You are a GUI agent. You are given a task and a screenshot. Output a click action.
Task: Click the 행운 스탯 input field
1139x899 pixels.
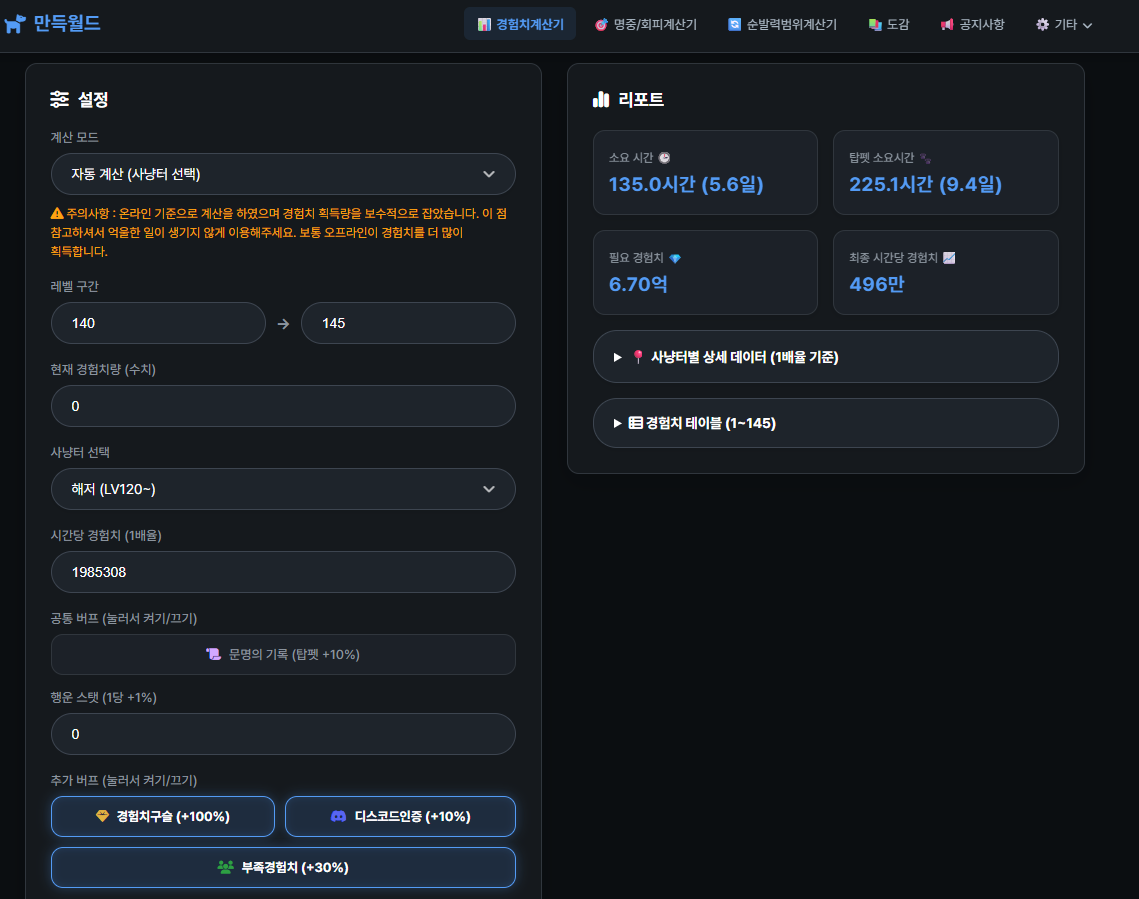283,734
